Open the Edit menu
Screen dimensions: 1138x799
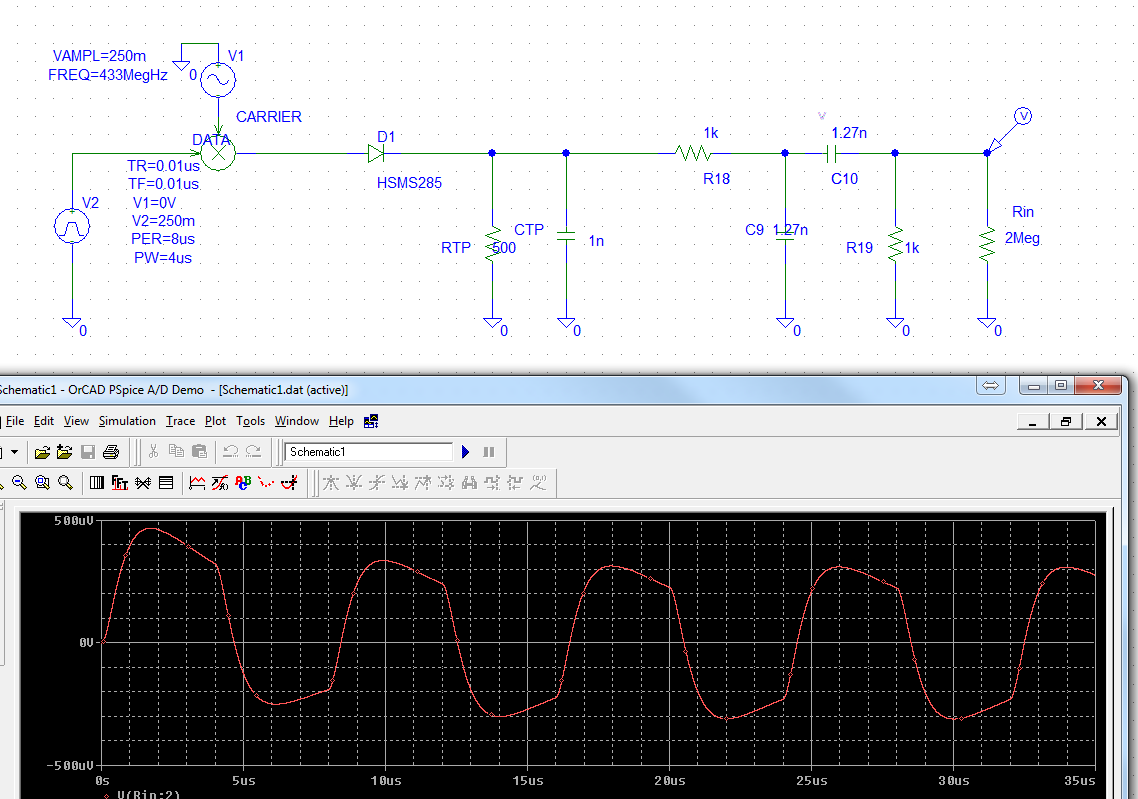coord(44,421)
